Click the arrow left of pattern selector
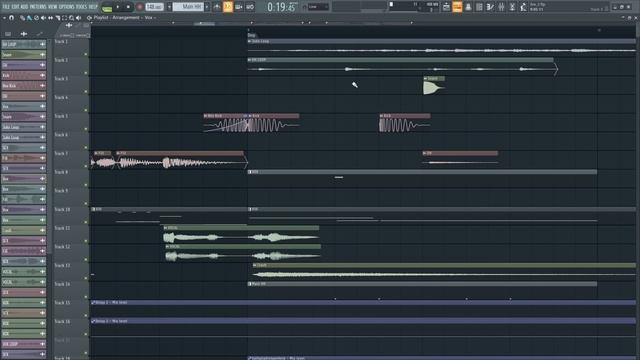The image size is (640, 360). coord(169,7)
